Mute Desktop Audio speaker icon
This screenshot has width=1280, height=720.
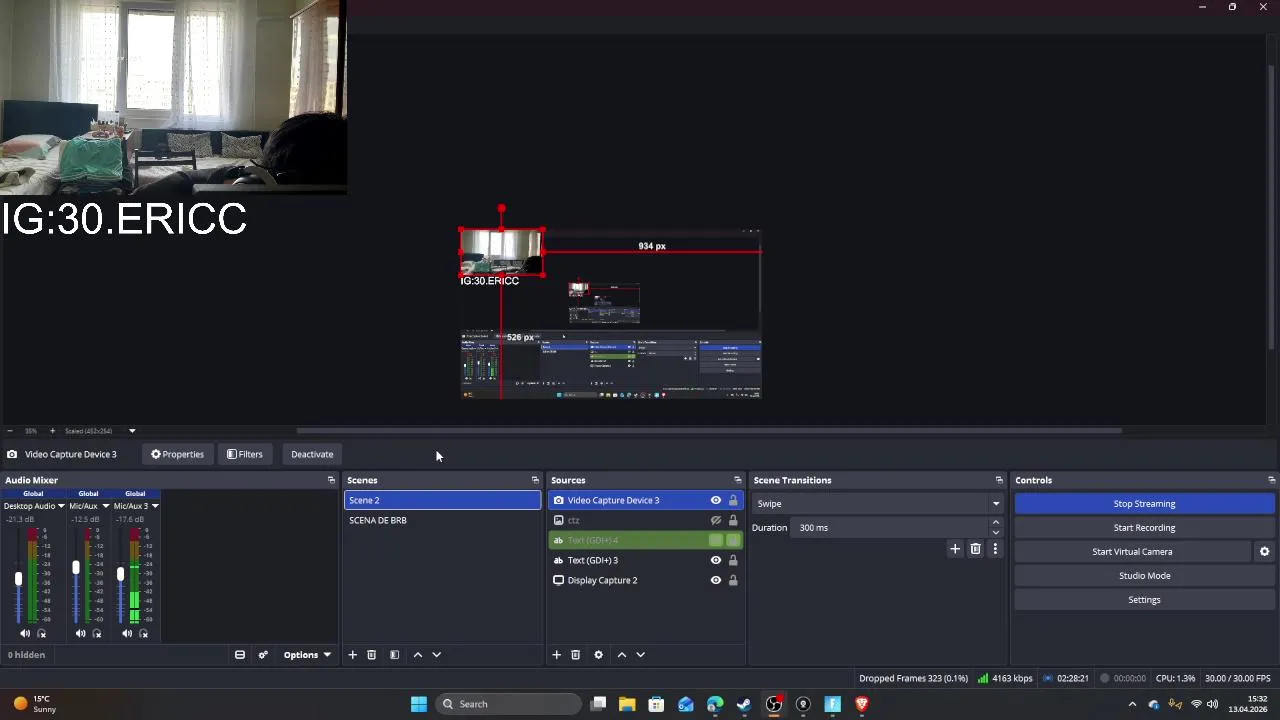25,633
